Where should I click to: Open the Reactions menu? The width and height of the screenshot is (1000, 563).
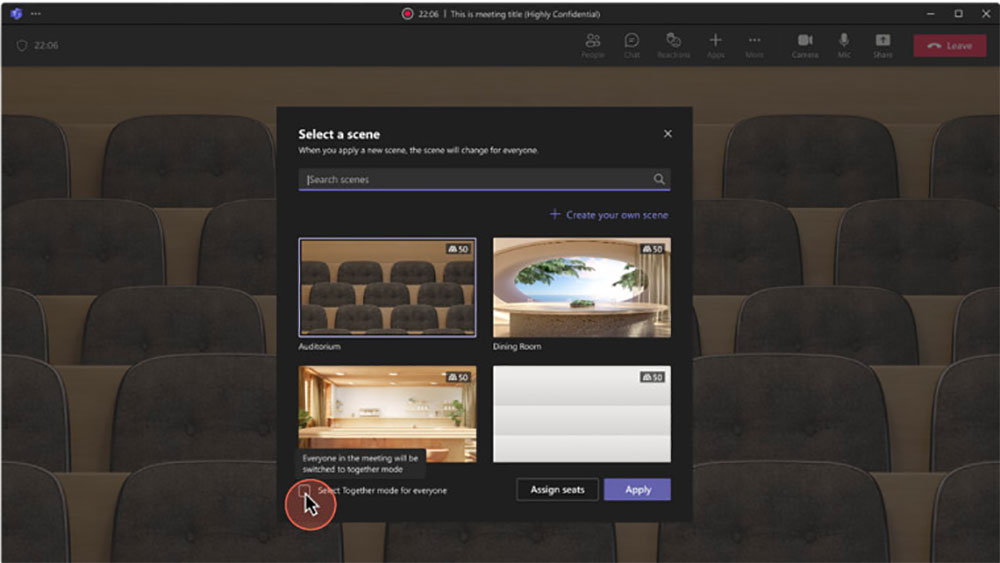point(673,44)
